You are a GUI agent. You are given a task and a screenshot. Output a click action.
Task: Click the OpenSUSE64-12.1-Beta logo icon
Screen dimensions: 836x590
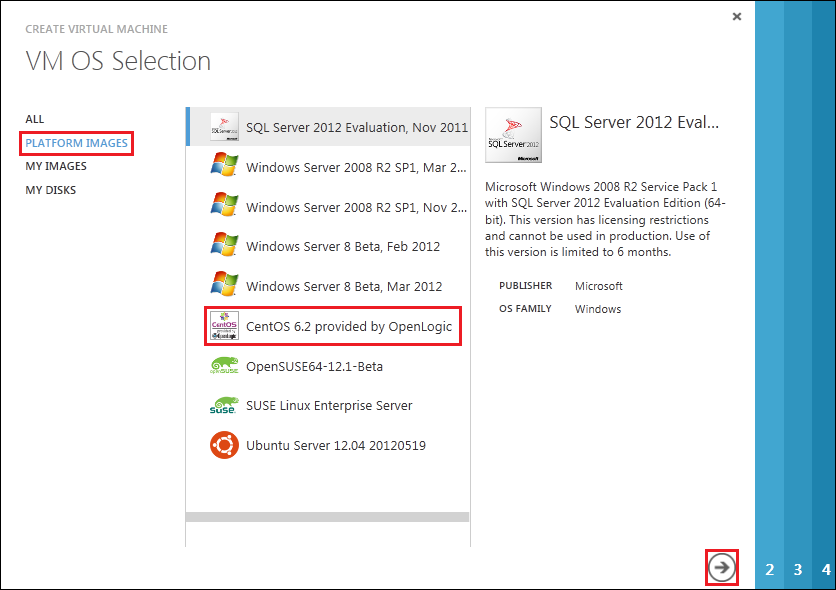225,366
